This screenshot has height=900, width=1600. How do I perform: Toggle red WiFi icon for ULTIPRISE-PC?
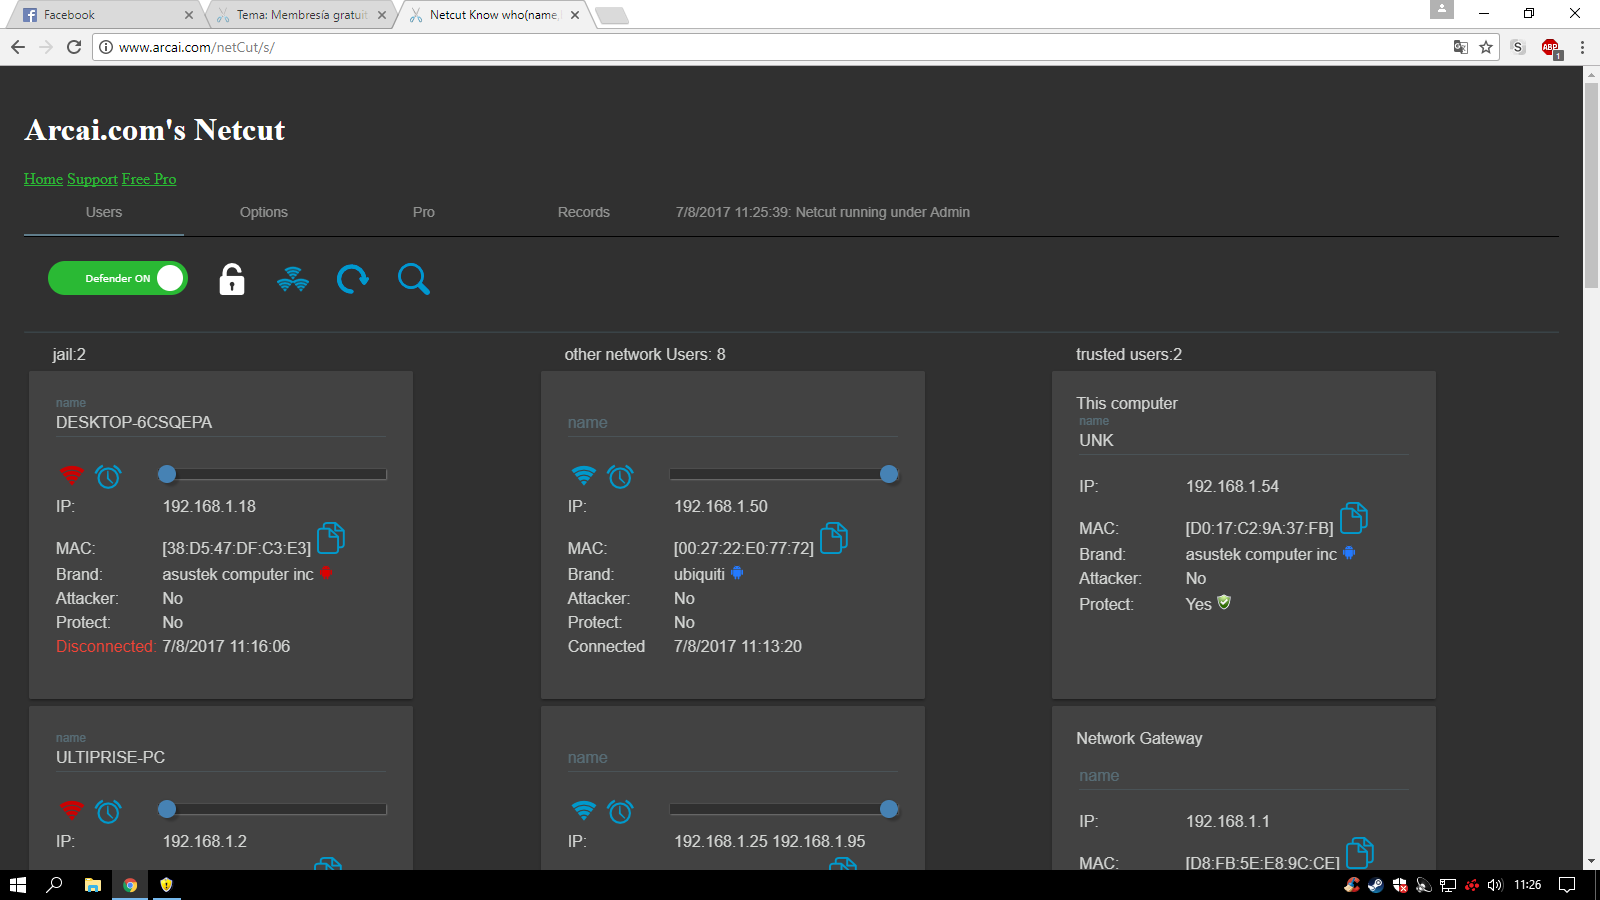tap(71, 810)
